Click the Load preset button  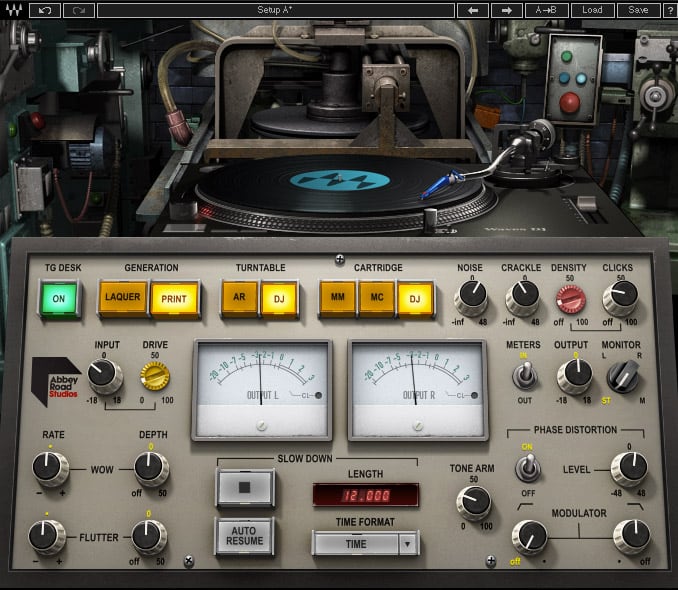click(x=592, y=10)
